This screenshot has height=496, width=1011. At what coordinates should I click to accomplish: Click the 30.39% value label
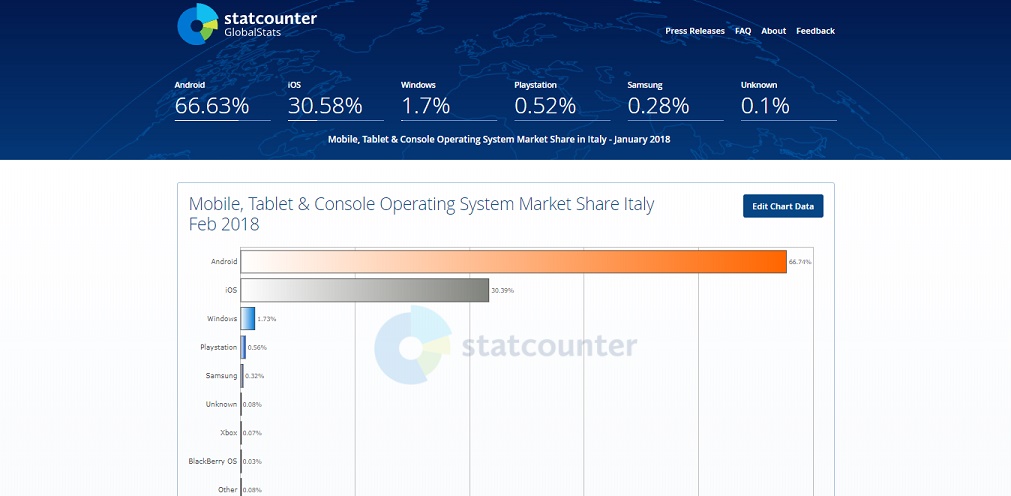click(502, 290)
